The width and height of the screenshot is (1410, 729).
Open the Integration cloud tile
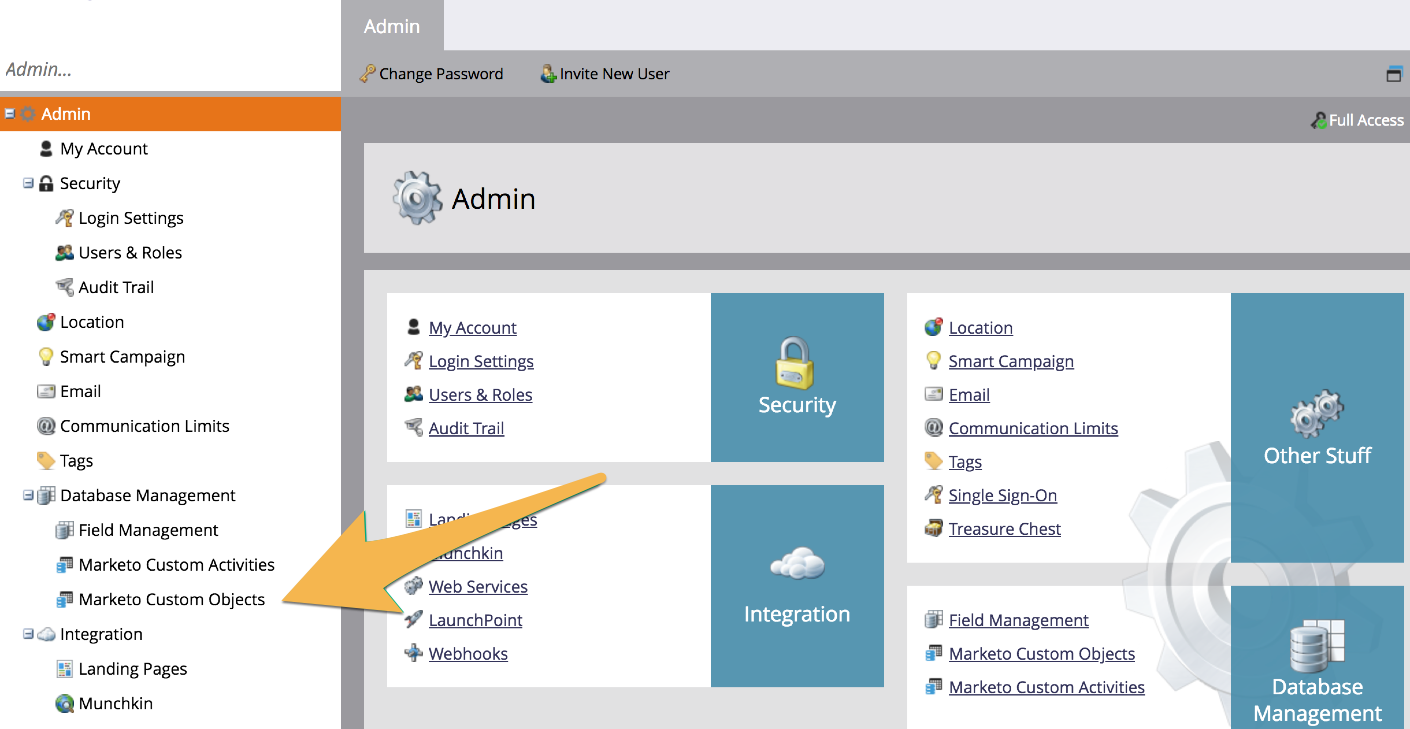(x=797, y=586)
